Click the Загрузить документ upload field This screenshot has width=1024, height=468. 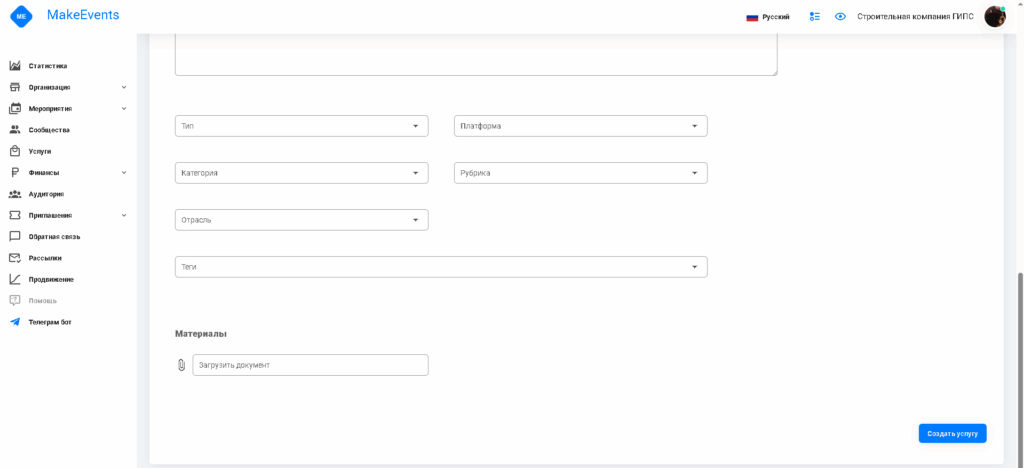pyautogui.click(x=310, y=365)
